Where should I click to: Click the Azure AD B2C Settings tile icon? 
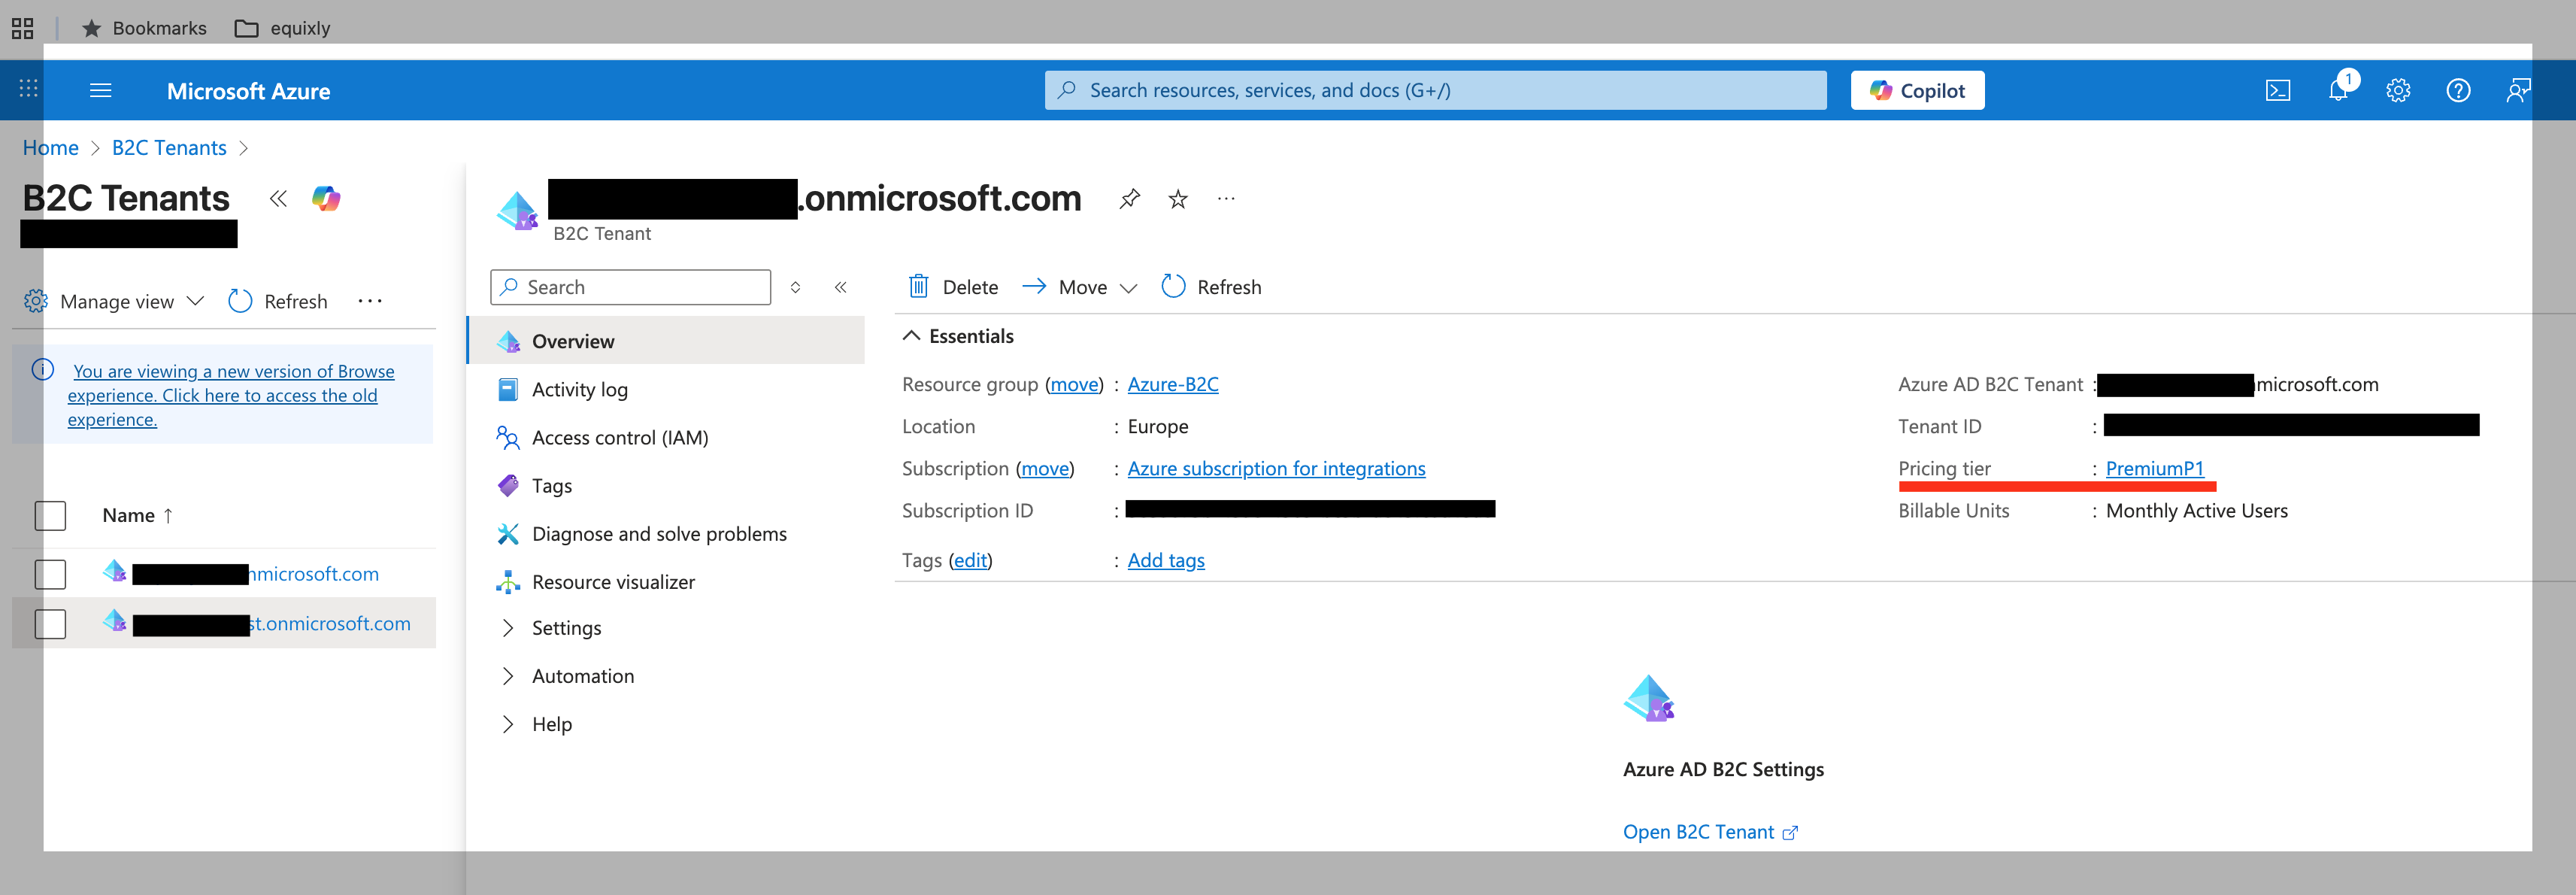point(1649,698)
